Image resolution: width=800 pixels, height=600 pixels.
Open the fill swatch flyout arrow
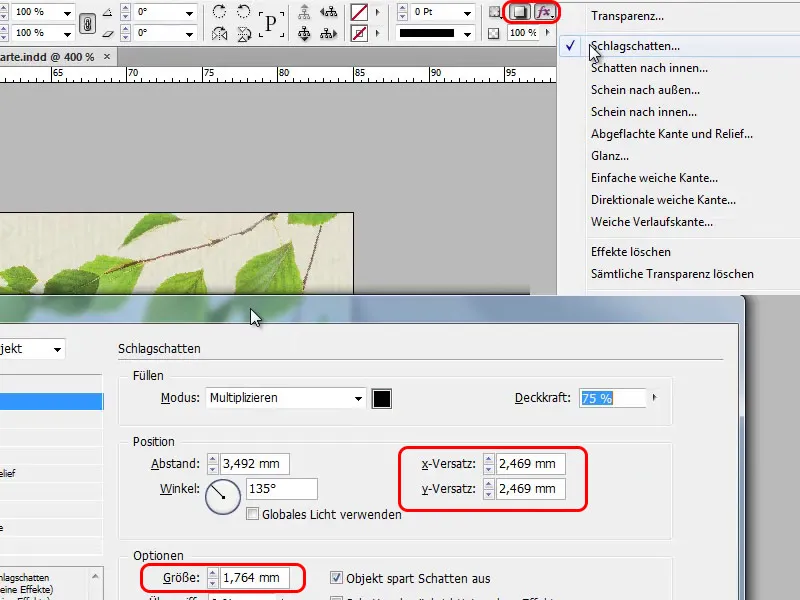click(x=378, y=12)
